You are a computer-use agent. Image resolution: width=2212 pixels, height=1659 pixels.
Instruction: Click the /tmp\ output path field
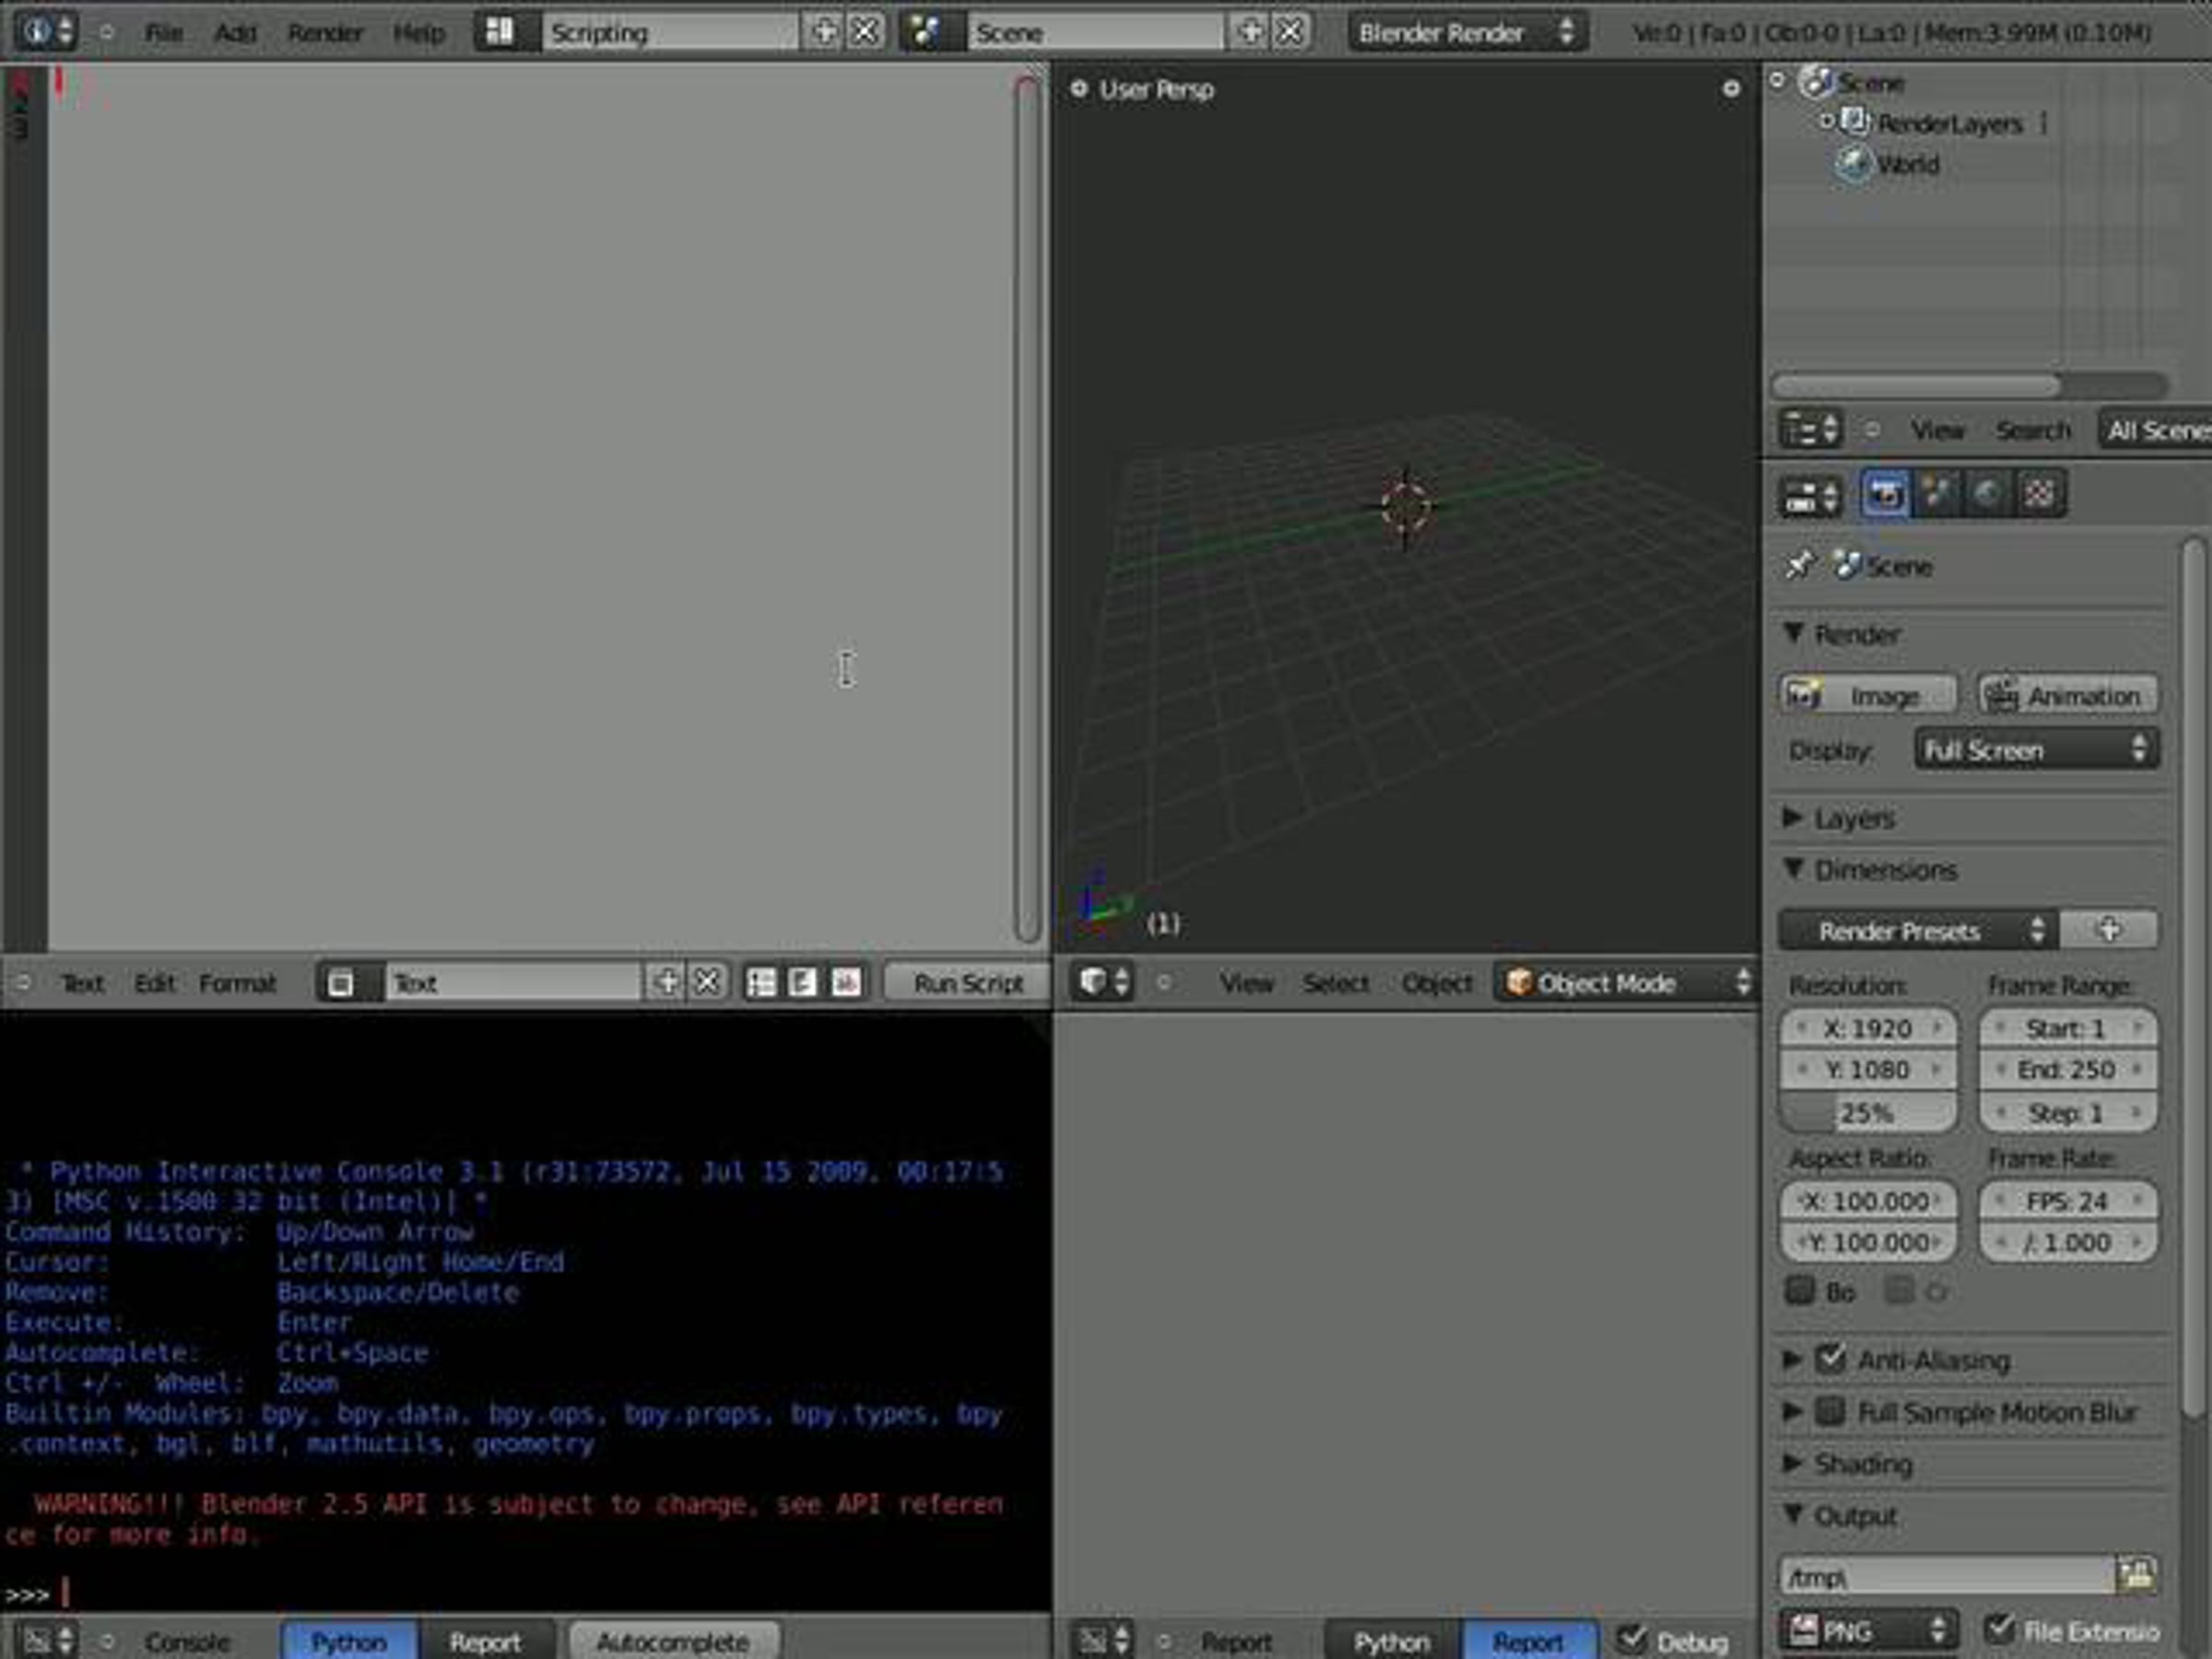point(1946,1577)
